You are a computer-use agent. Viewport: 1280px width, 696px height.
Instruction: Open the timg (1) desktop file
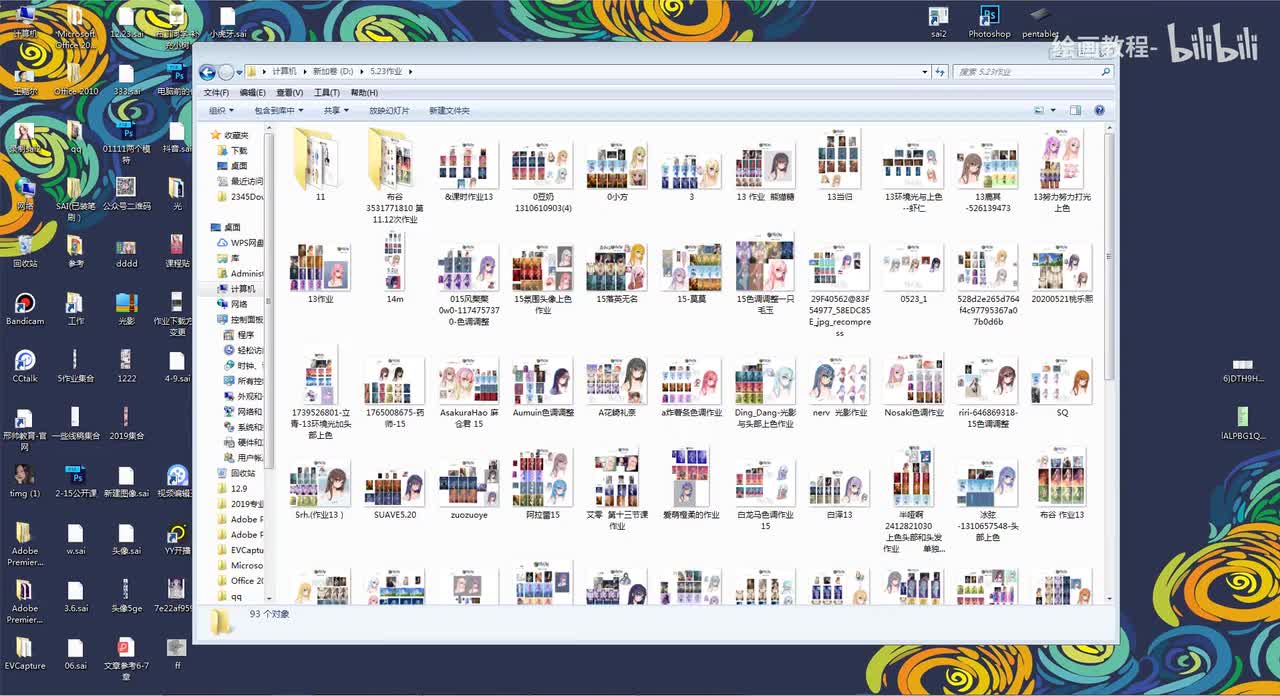coord(25,481)
